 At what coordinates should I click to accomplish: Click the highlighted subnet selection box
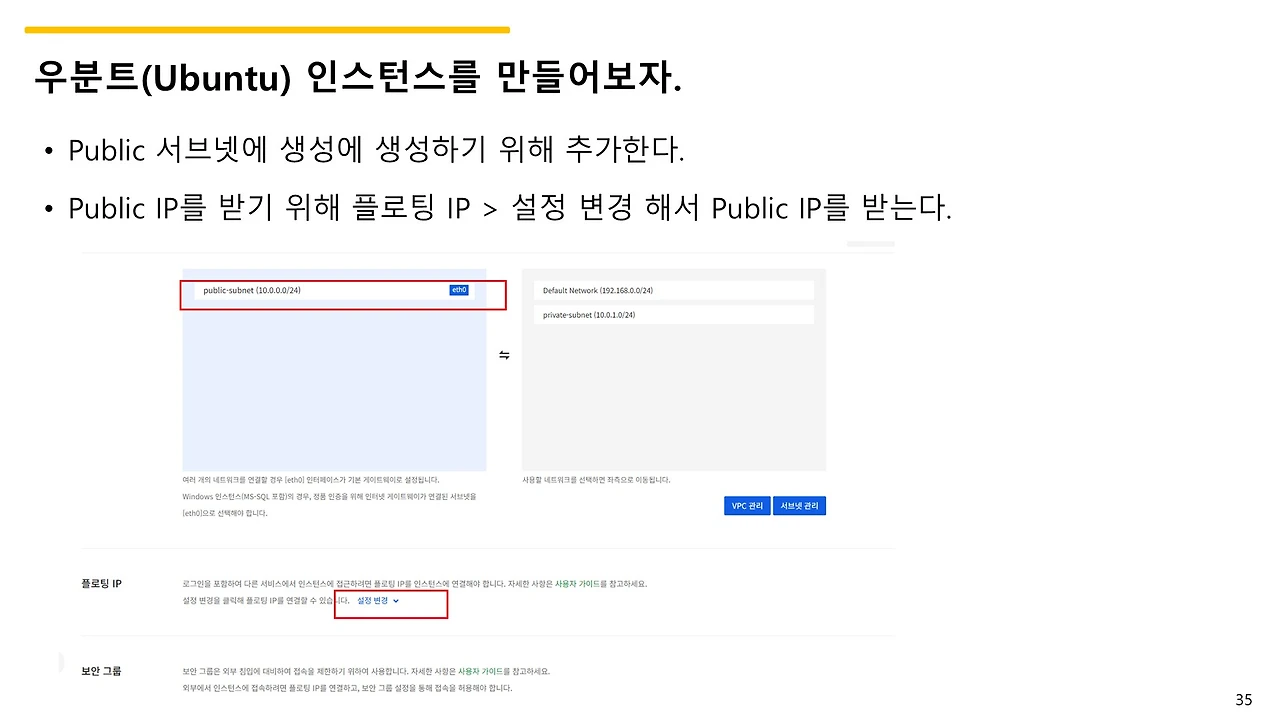(x=343, y=295)
